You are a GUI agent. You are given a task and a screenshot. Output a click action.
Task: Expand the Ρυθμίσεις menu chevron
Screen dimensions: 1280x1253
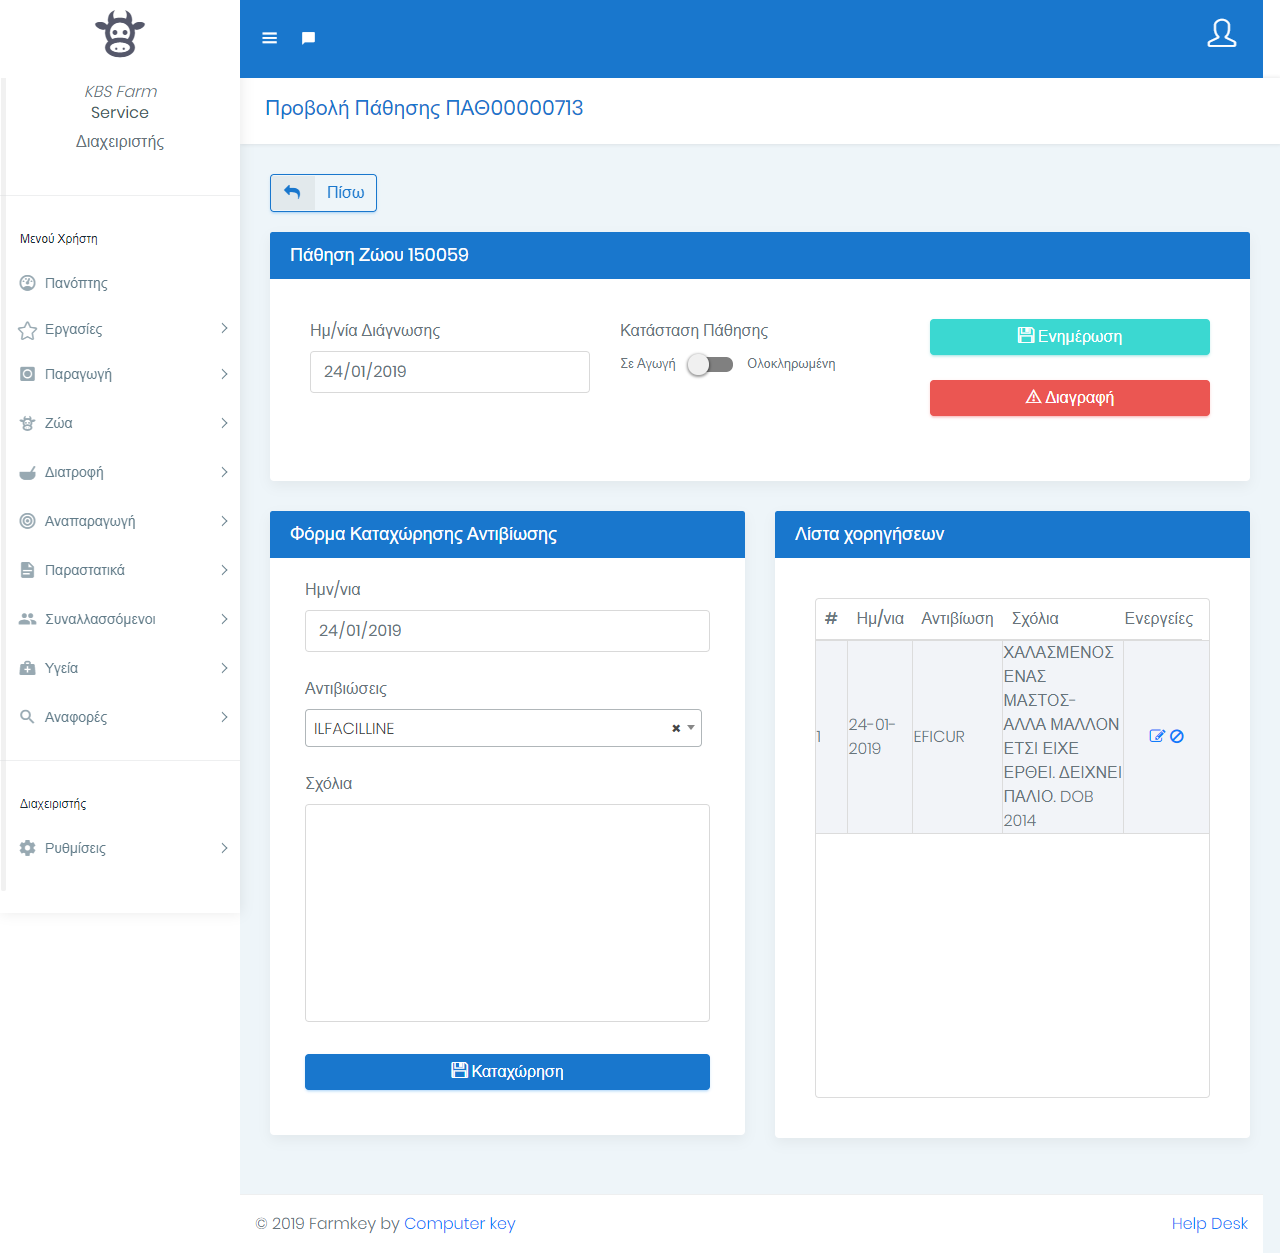(x=224, y=848)
